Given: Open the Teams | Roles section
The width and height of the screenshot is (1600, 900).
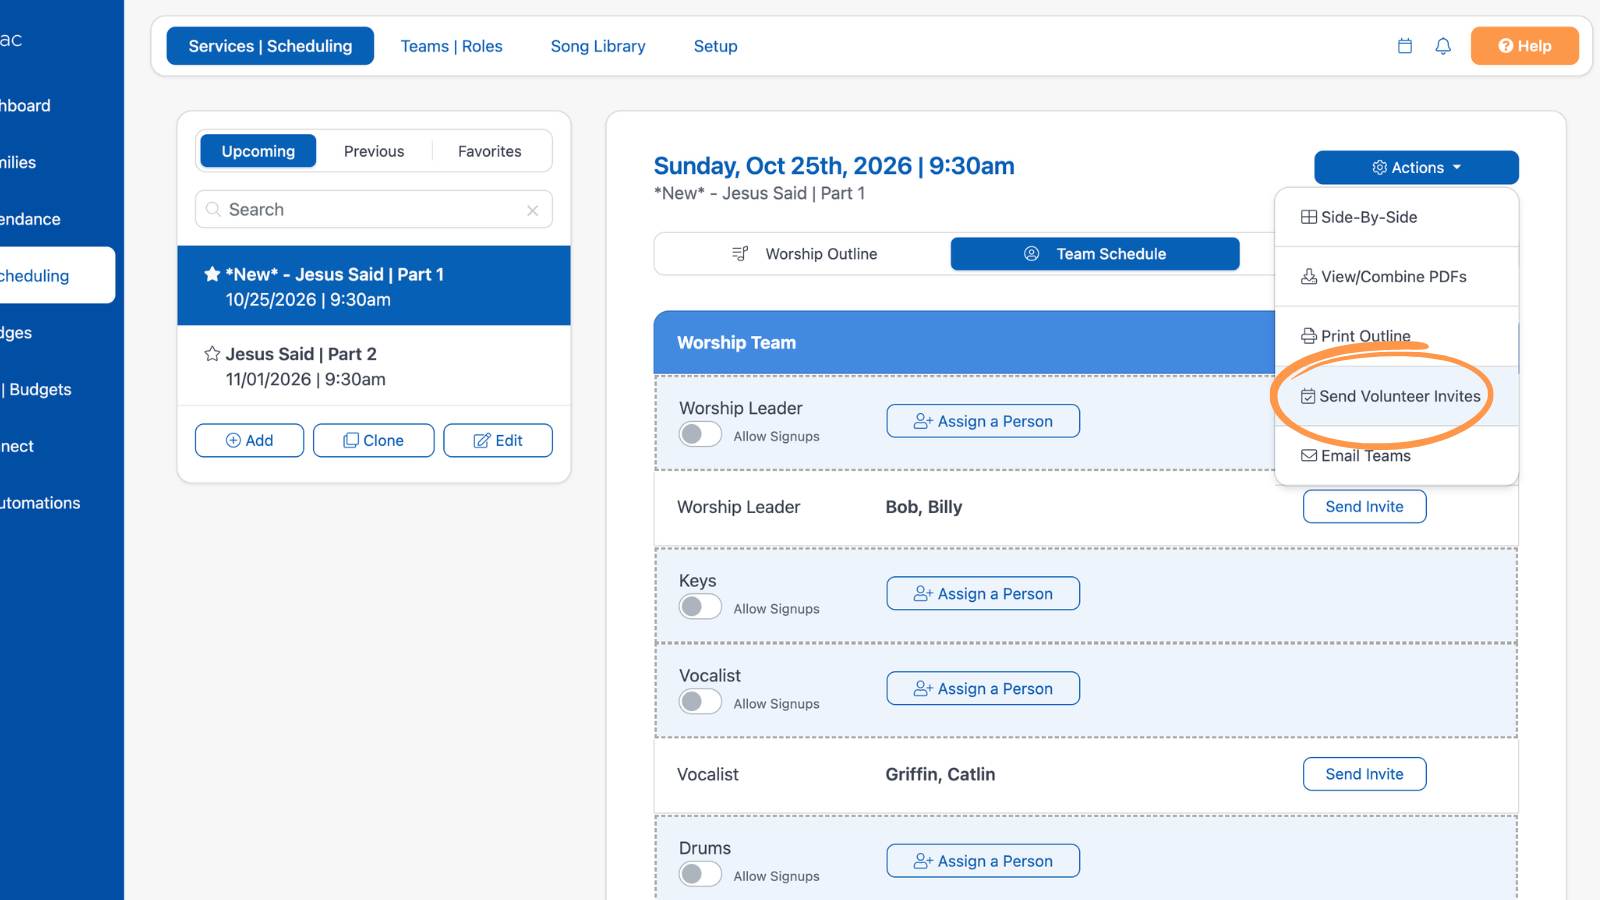Looking at the screenshot, I should [x=452, y=46].
